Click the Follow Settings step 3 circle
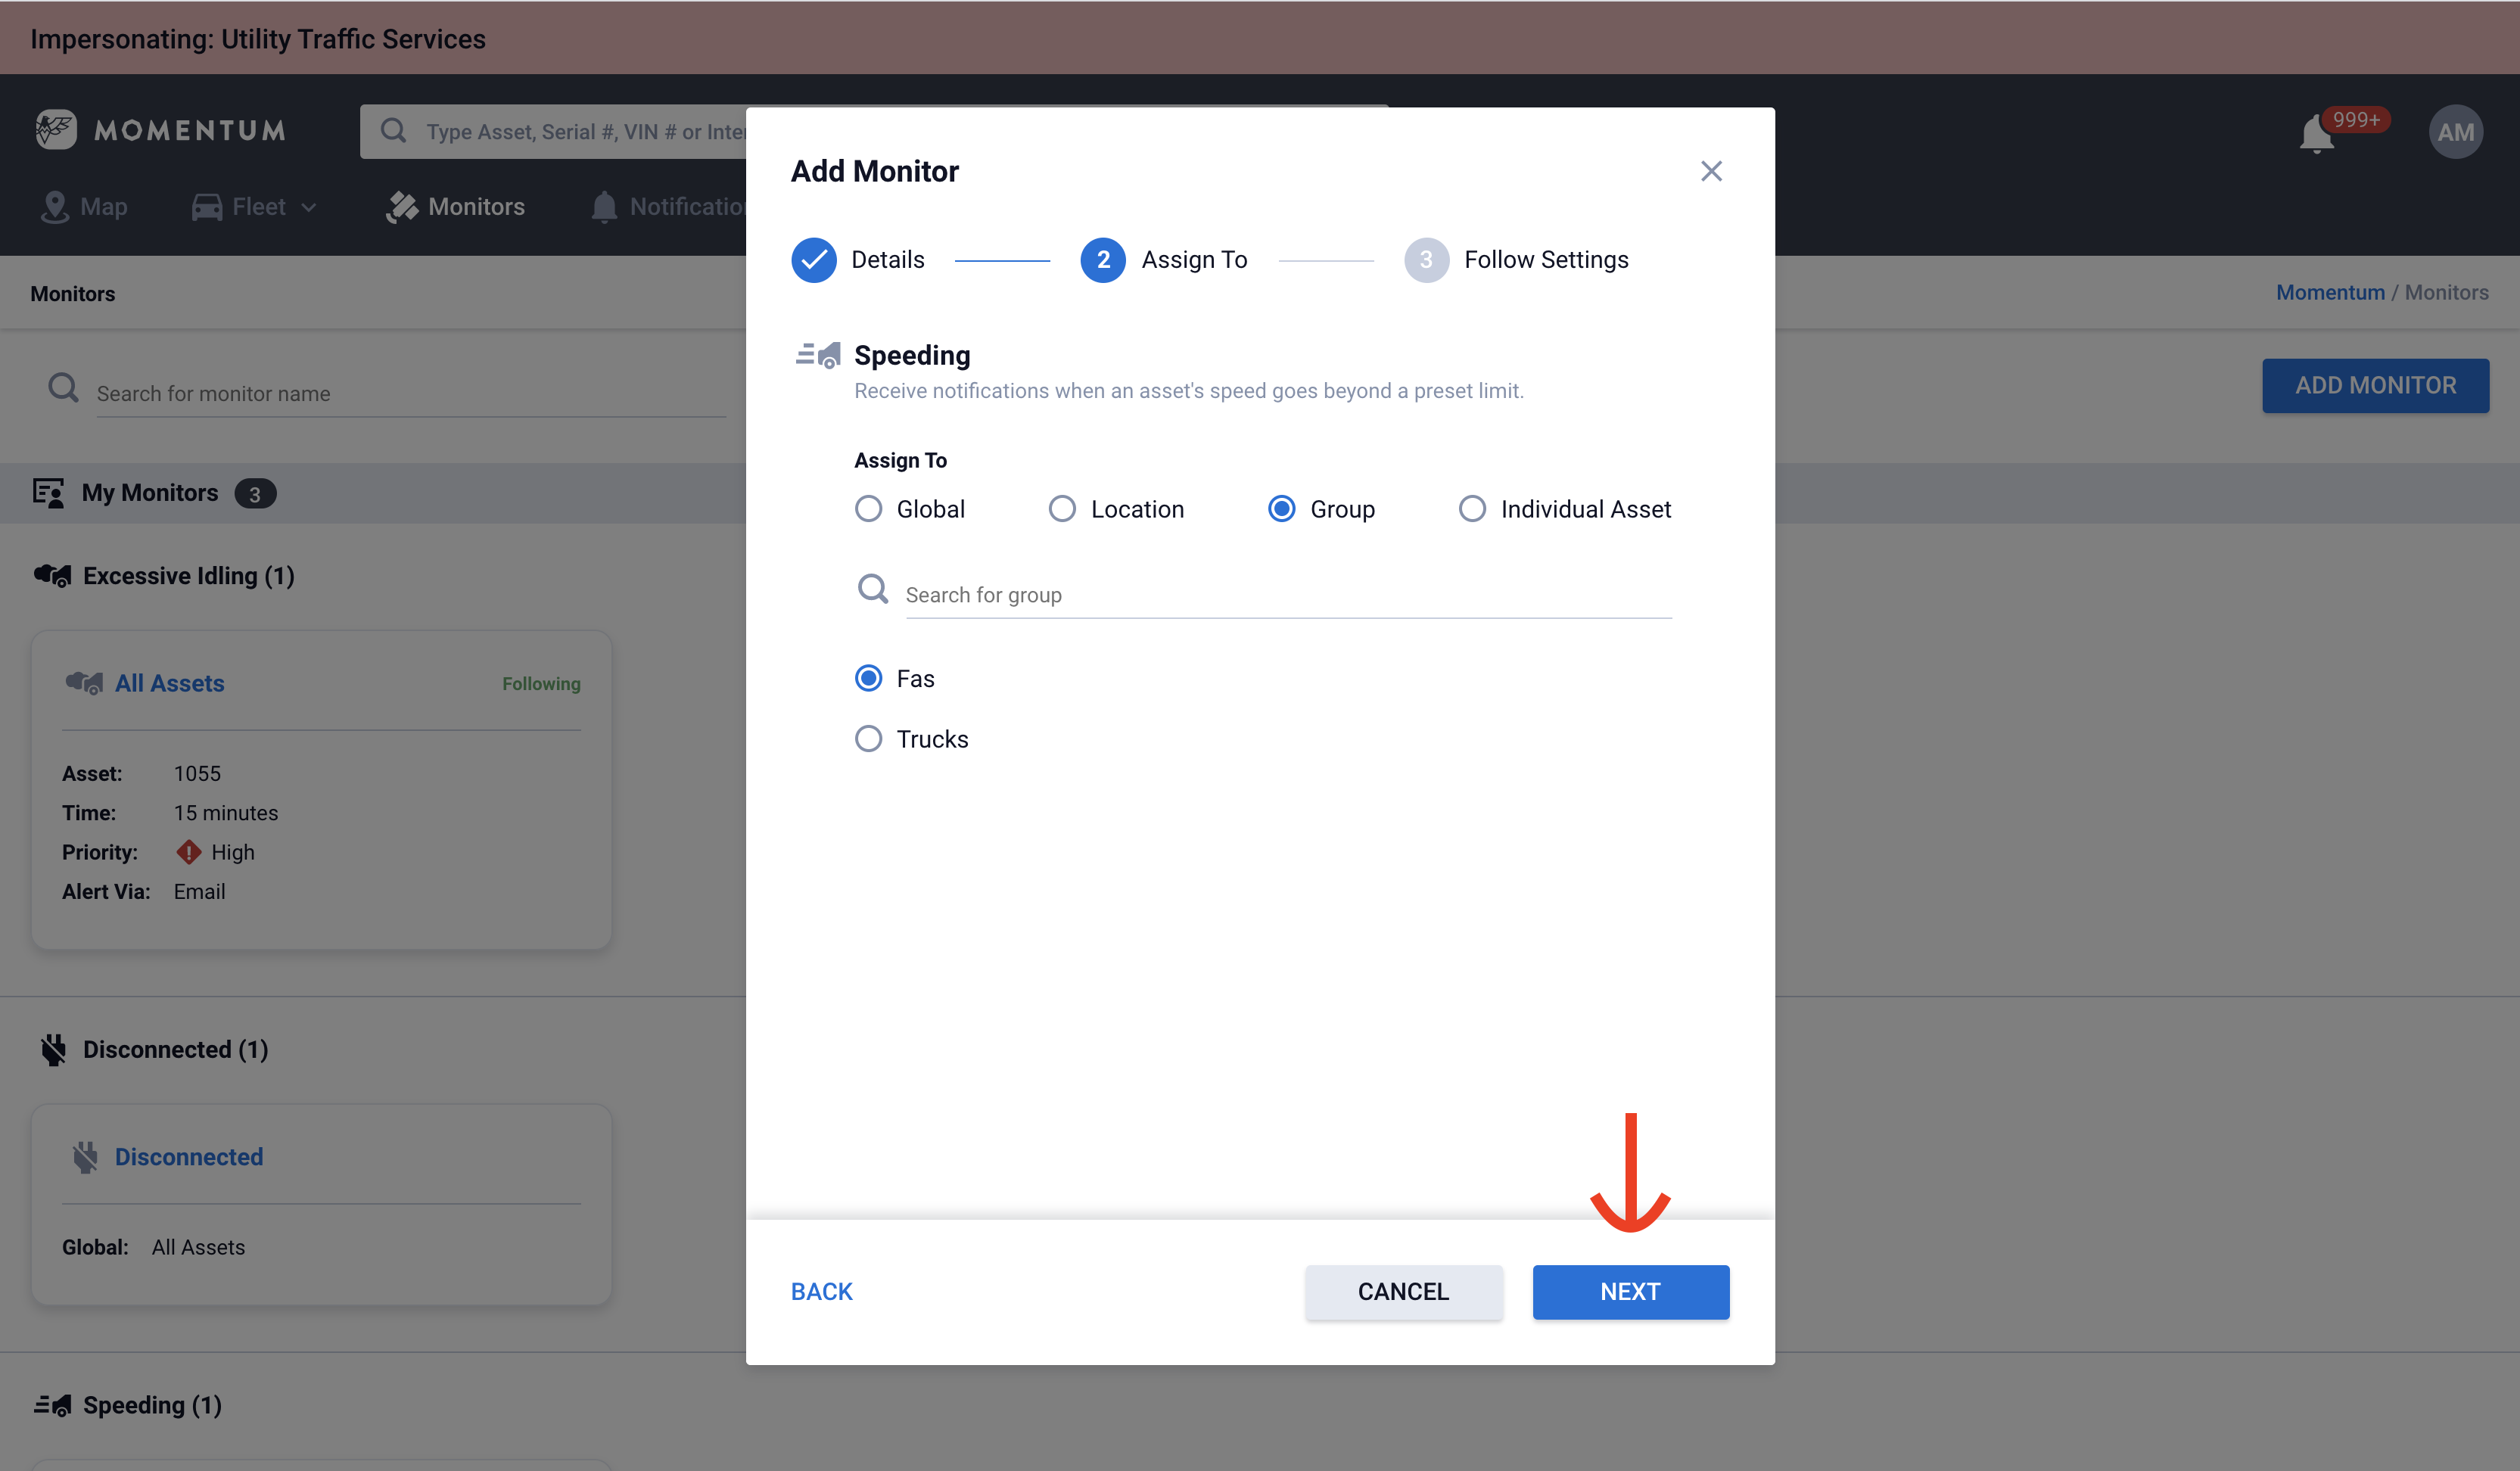 pyautogui.click(x=1426, y=260)
